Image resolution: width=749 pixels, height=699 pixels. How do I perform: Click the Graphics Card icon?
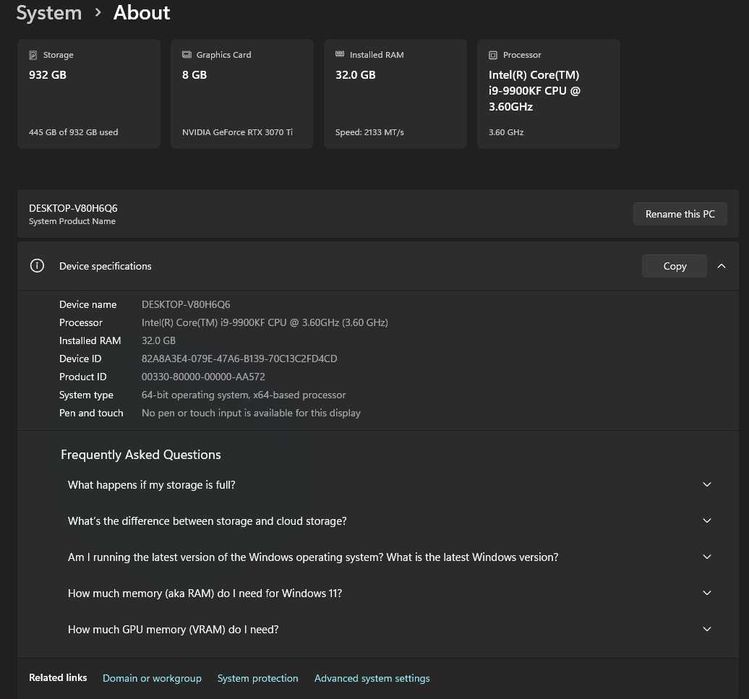click(186, 54)
